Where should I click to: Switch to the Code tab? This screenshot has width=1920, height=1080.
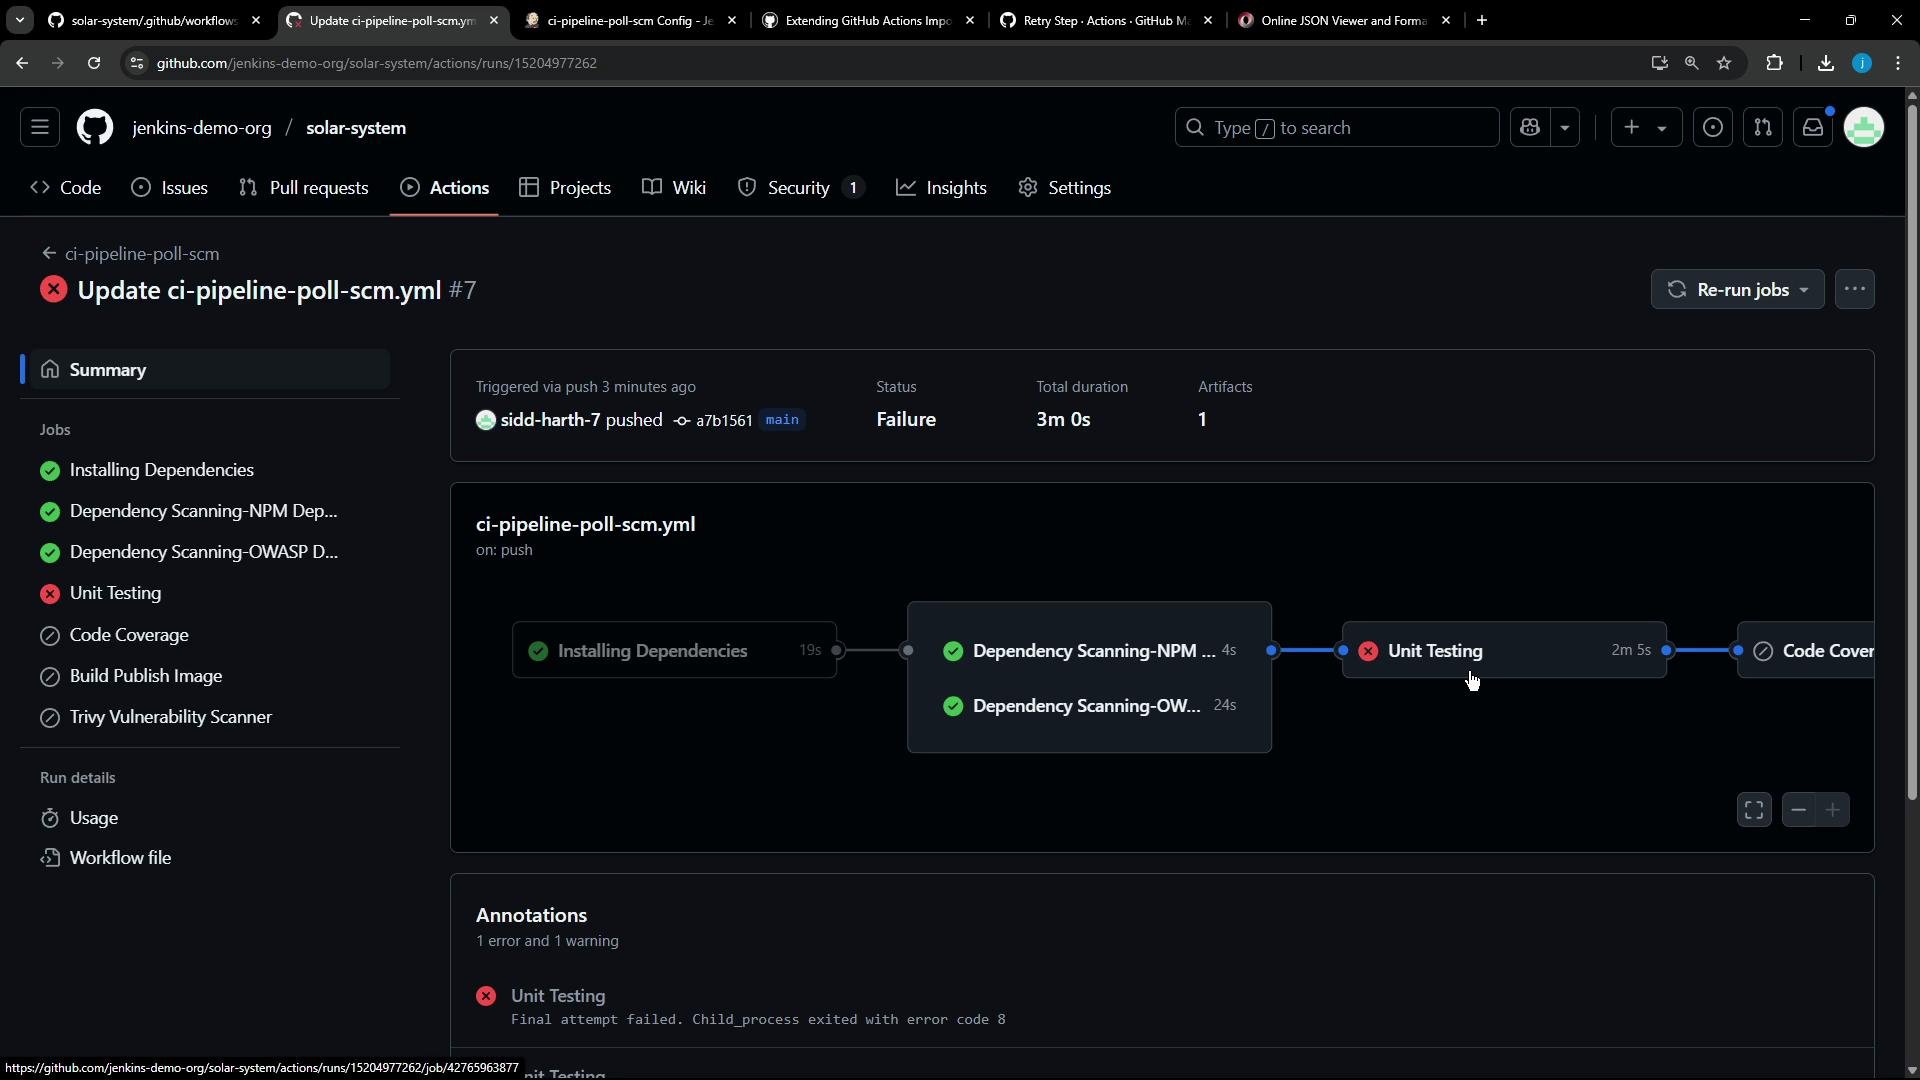tap(66, 188)
